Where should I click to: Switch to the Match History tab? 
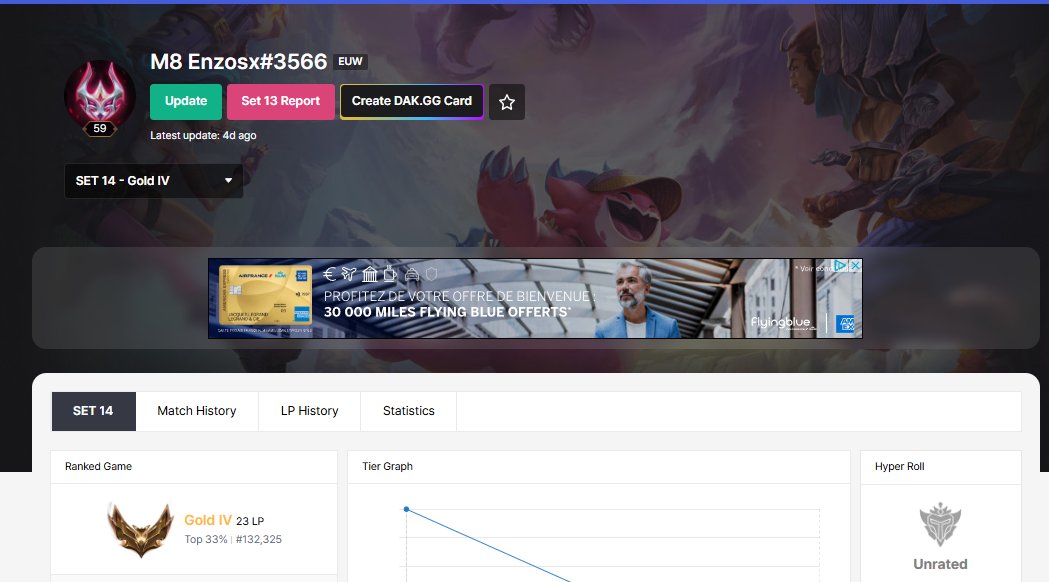click(x=197, y=411)
